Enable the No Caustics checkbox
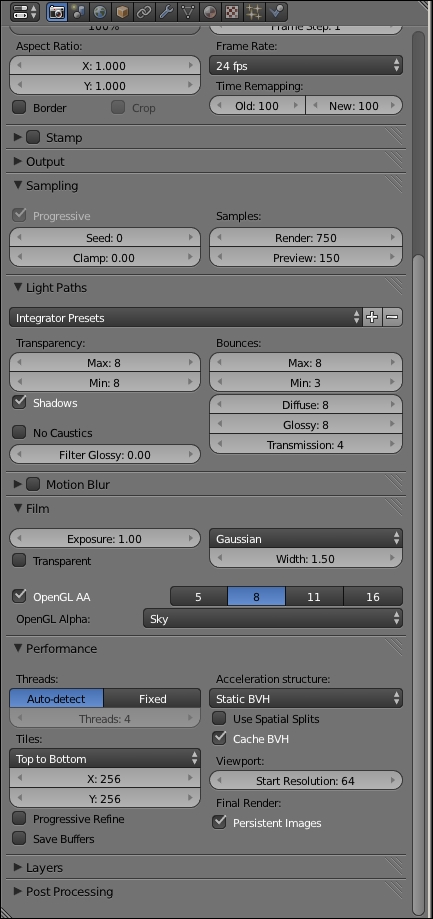Viewport: 433px width, 919px height. tap(19, 433)
